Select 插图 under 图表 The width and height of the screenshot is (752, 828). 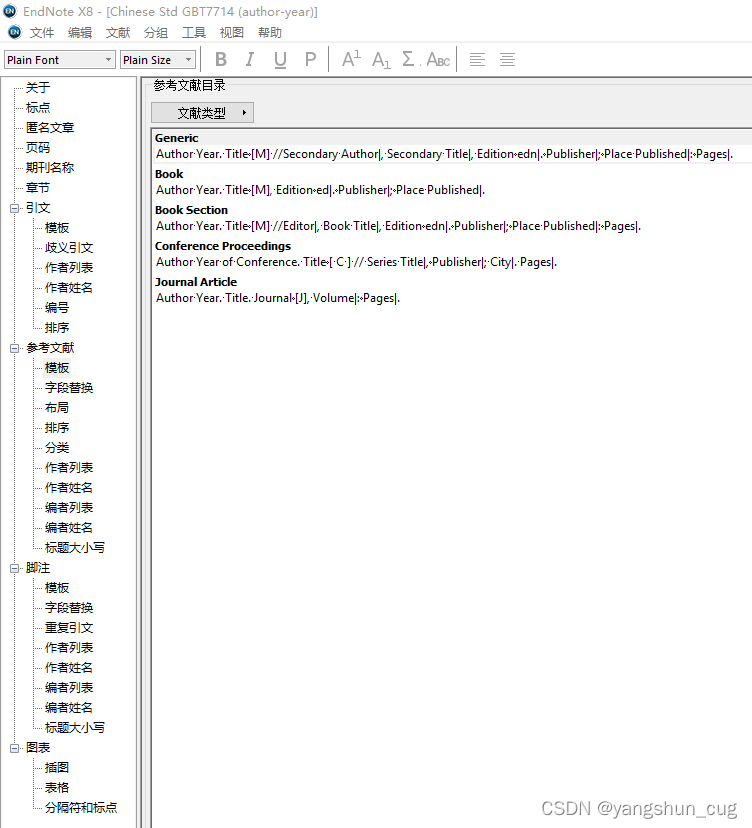point(57,768)
